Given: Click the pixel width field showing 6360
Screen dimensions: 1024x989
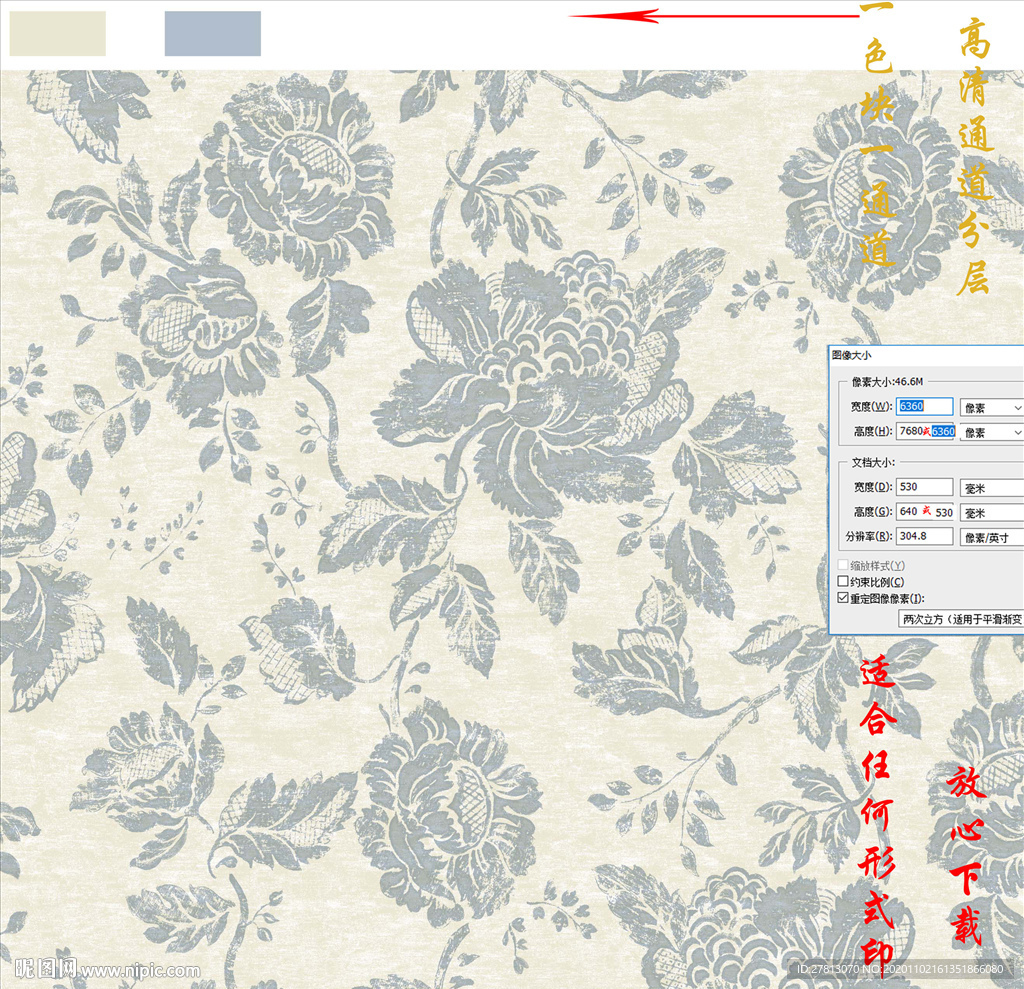Looking at the screenshot, I should tap(924, 406).
